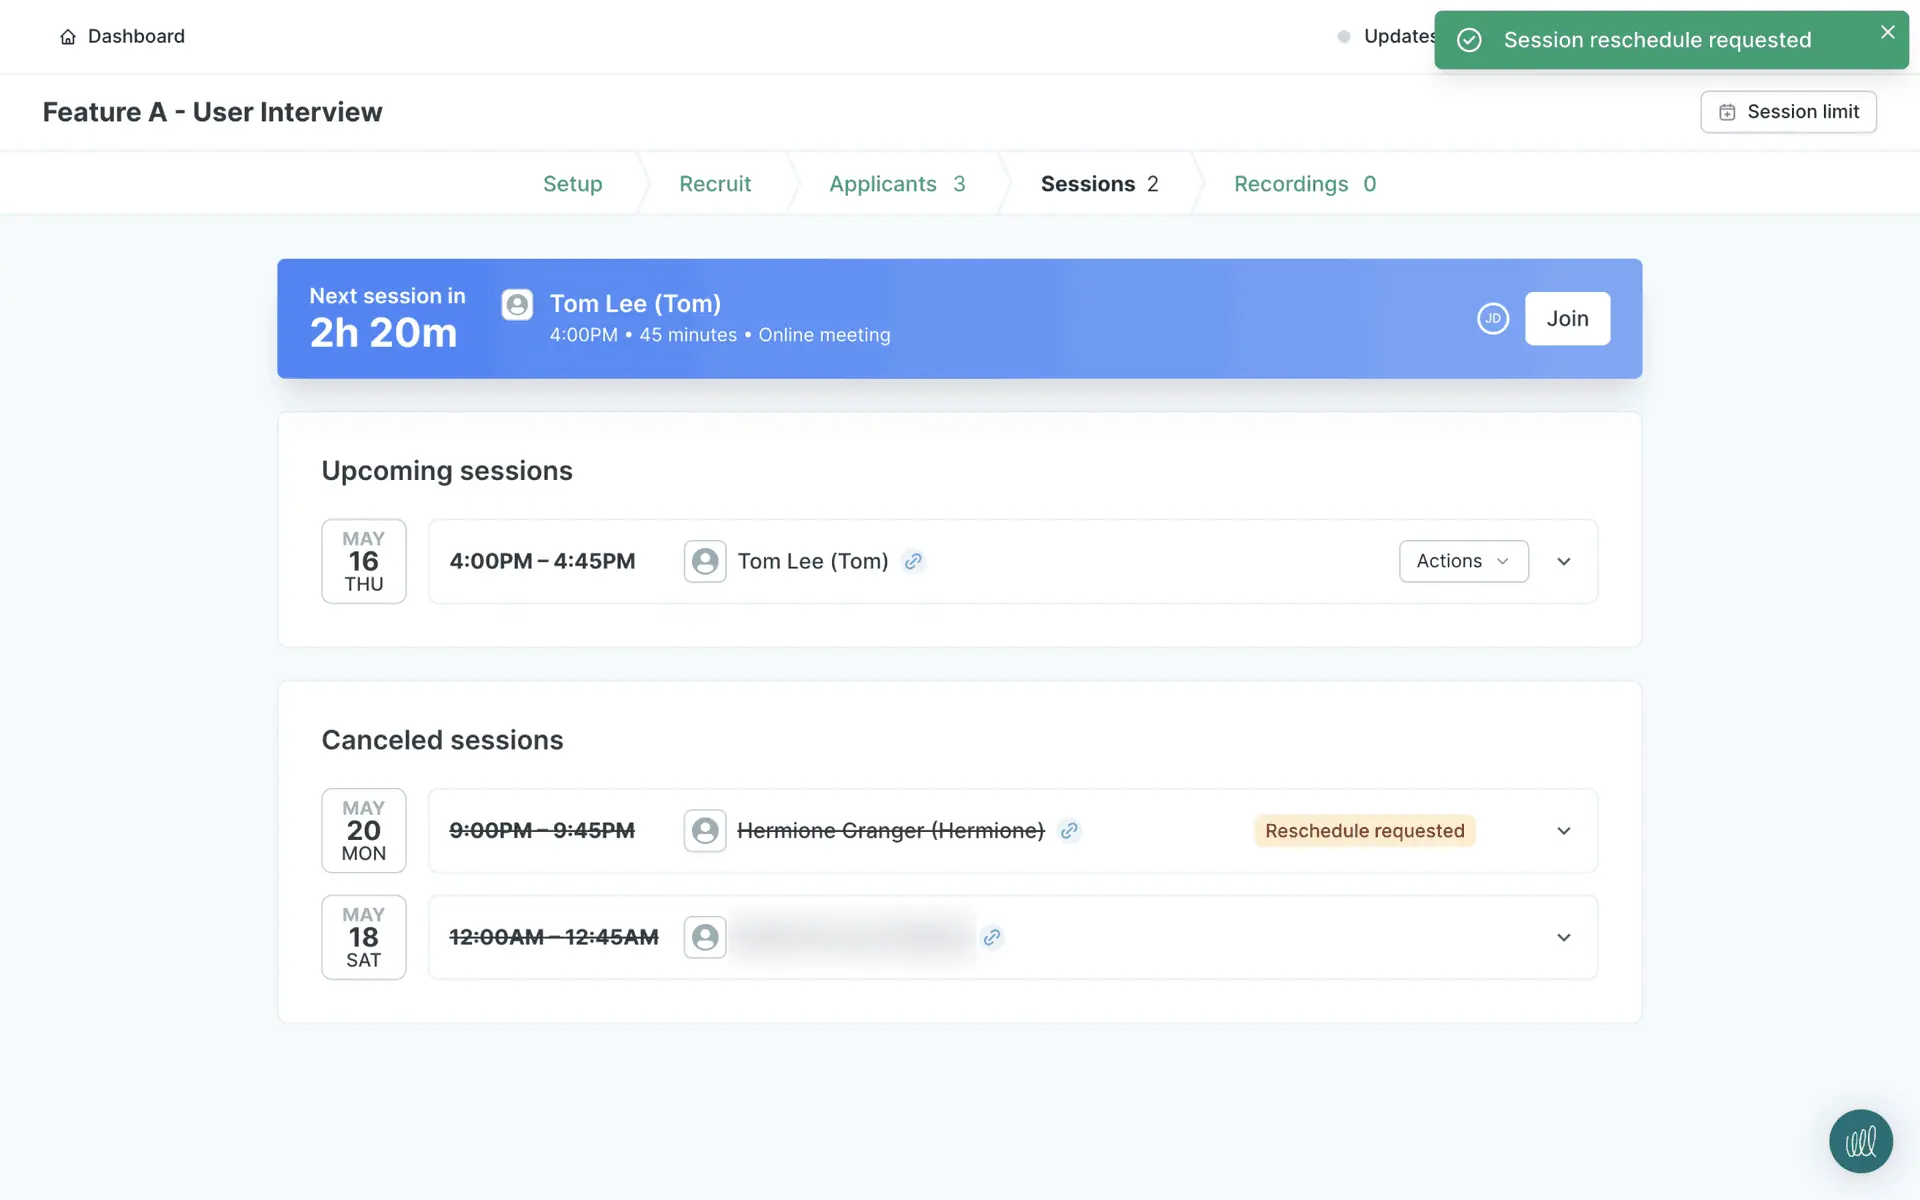Open the chat widget in bottom corner
The height and width of the screenshot is (1200, 1920).
click(x=1860, y=1141)
